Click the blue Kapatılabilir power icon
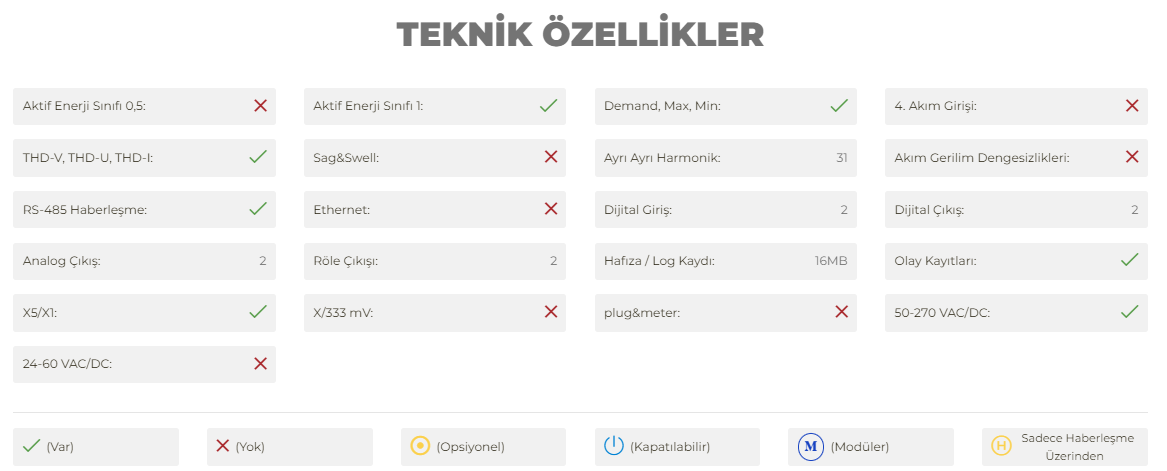The image size is (1167, 471). (613, 446)
